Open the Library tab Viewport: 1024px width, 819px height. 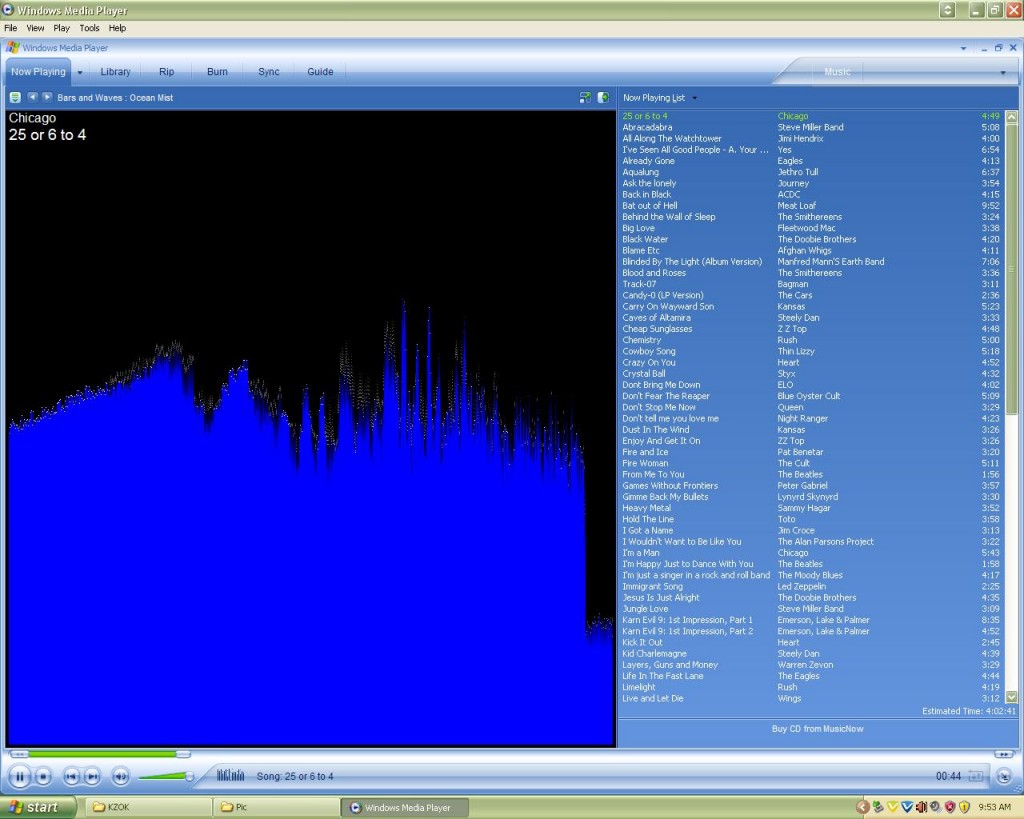[116, 72]
